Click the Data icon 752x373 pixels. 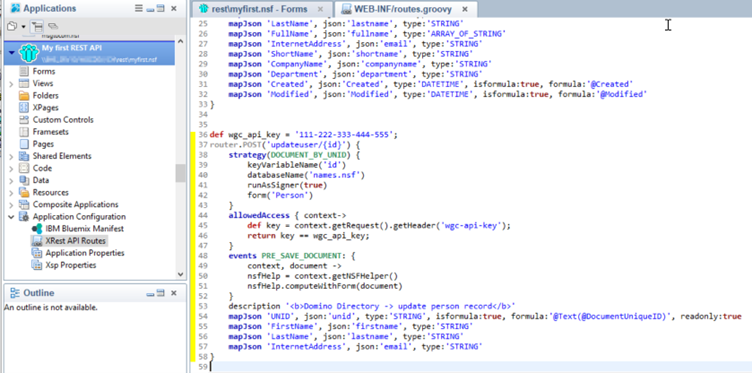pyautogui.click(x=24, y=180)
